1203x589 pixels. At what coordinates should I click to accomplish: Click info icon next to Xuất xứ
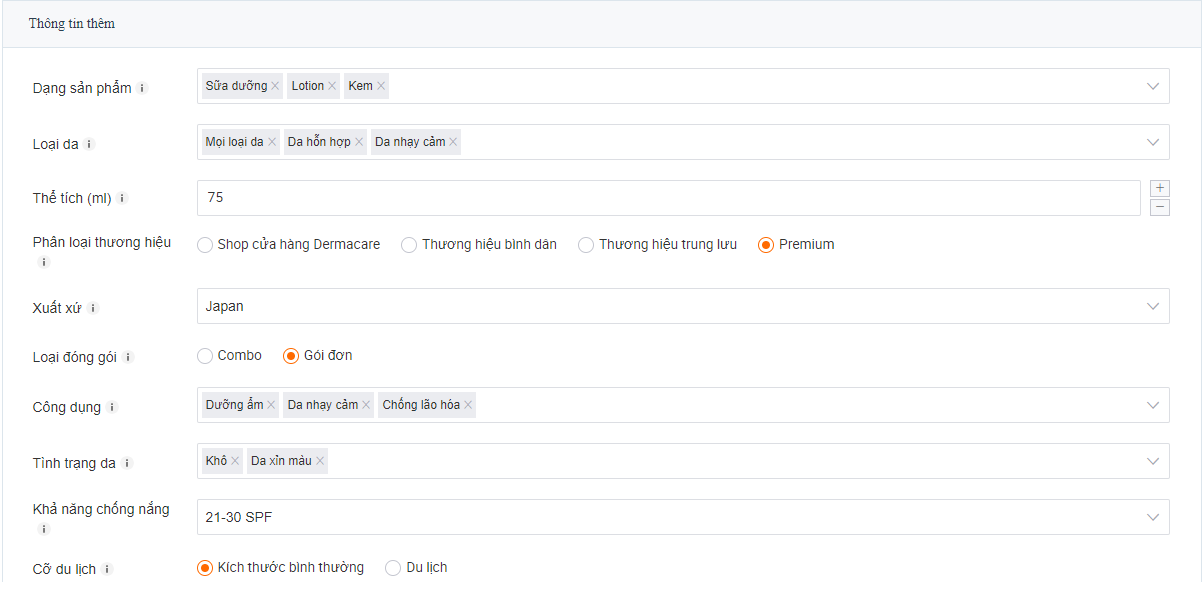point(94,308)
